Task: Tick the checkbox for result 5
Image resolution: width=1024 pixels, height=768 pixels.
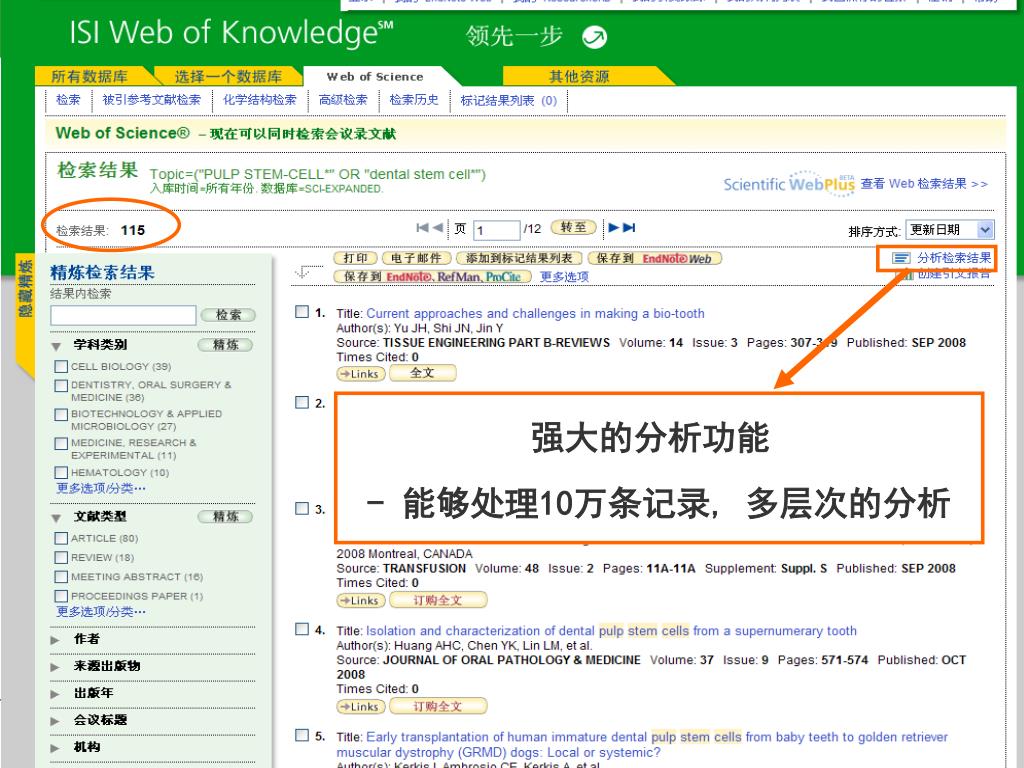Action: (302, 735)
